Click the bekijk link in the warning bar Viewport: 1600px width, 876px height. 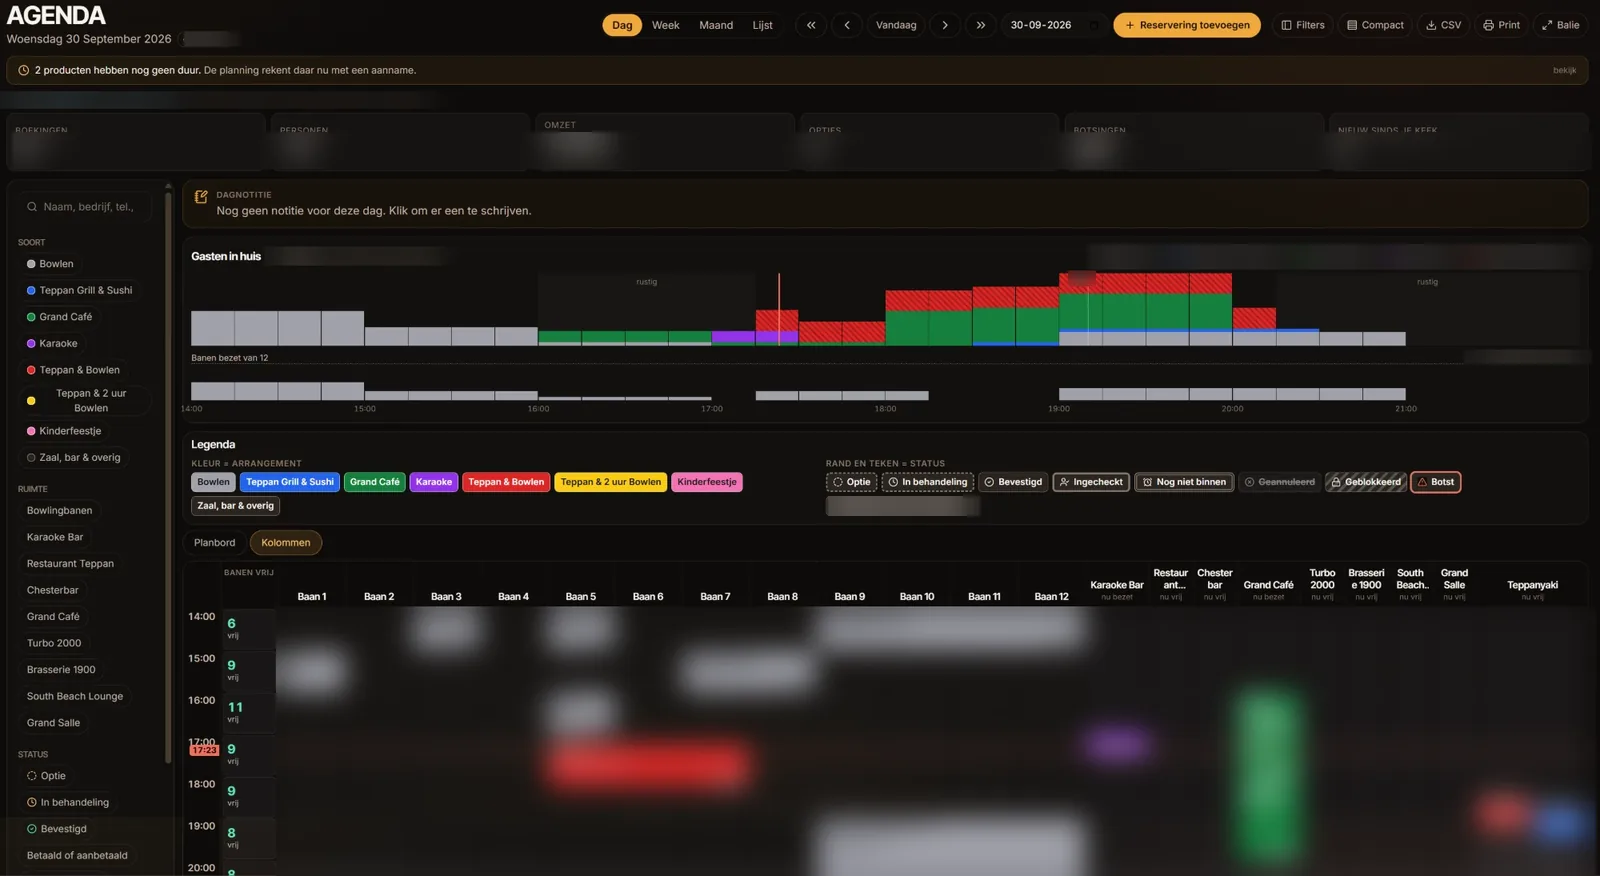pyautogui.click(x=1564, y=71)
